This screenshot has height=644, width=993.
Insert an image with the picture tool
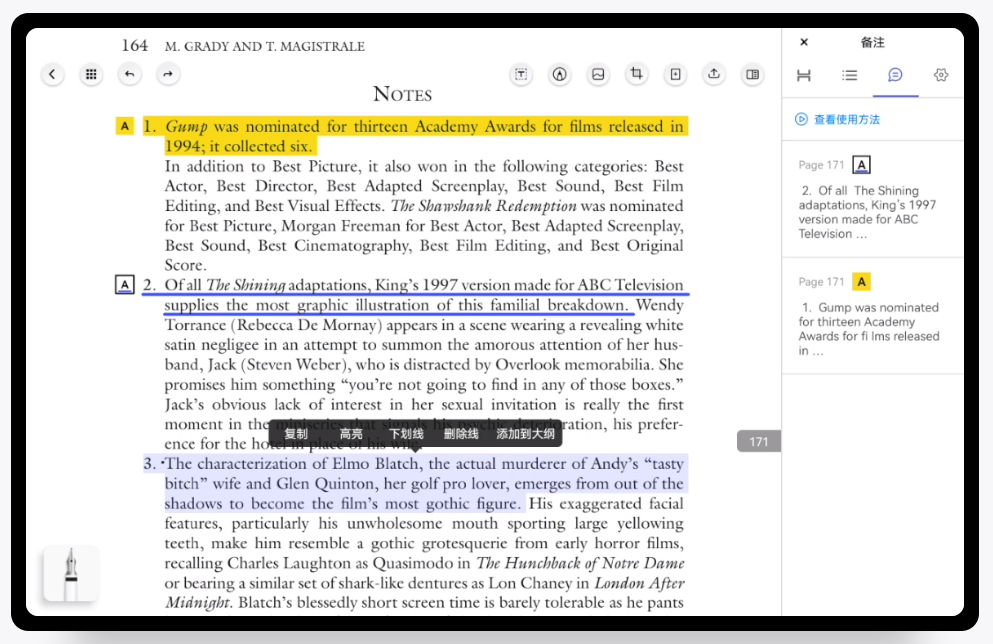coord(598,75)
